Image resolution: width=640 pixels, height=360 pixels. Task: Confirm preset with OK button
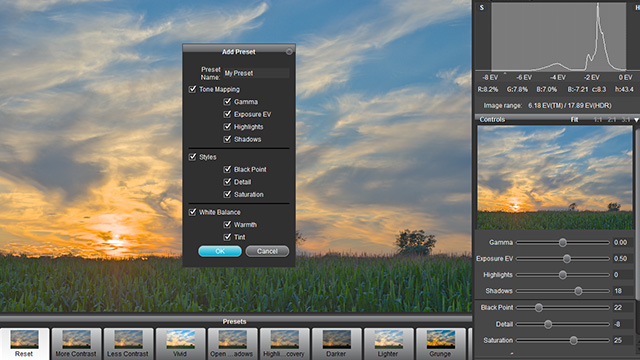220,251
